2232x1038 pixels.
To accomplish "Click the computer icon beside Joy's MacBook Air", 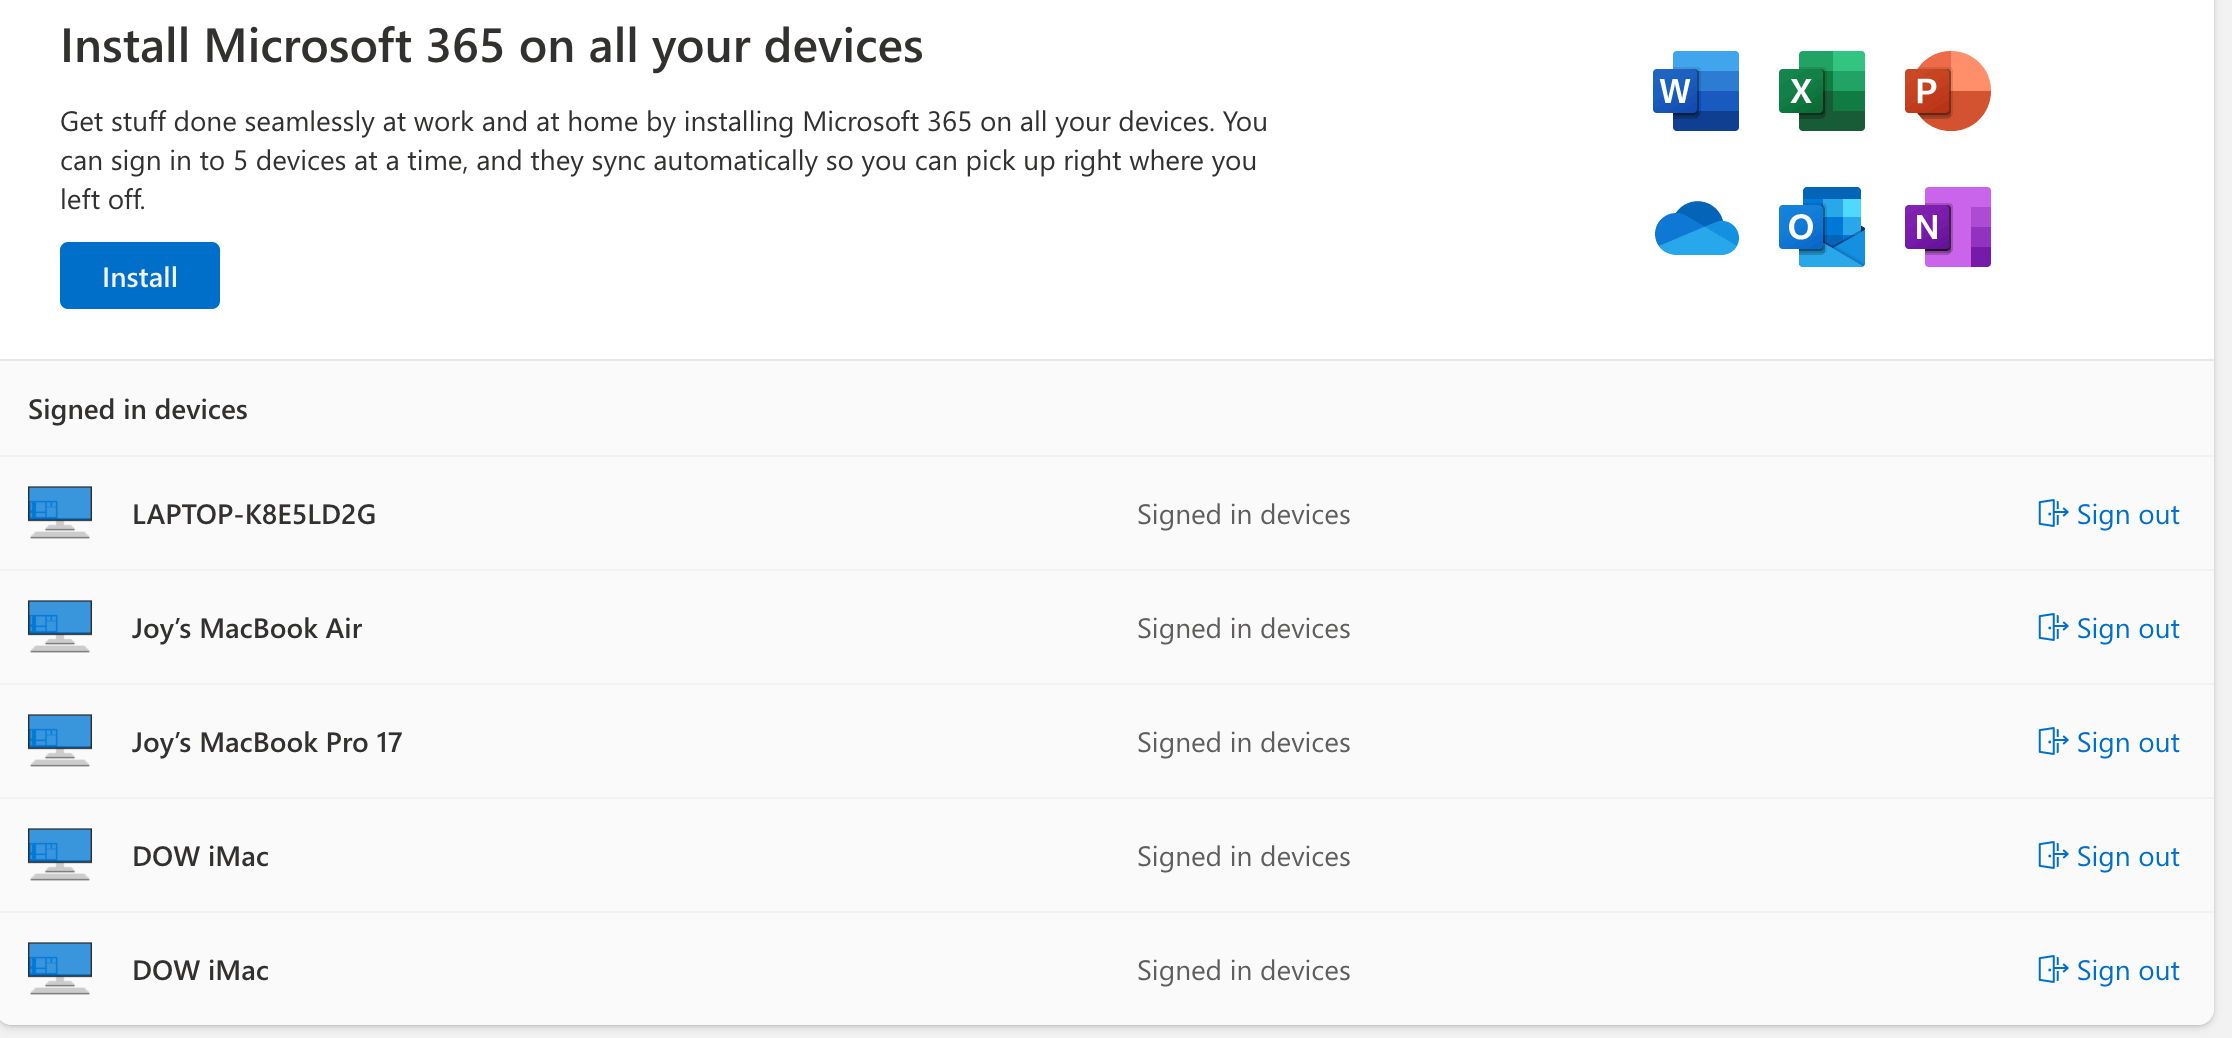I will click(x=60, y=626).
